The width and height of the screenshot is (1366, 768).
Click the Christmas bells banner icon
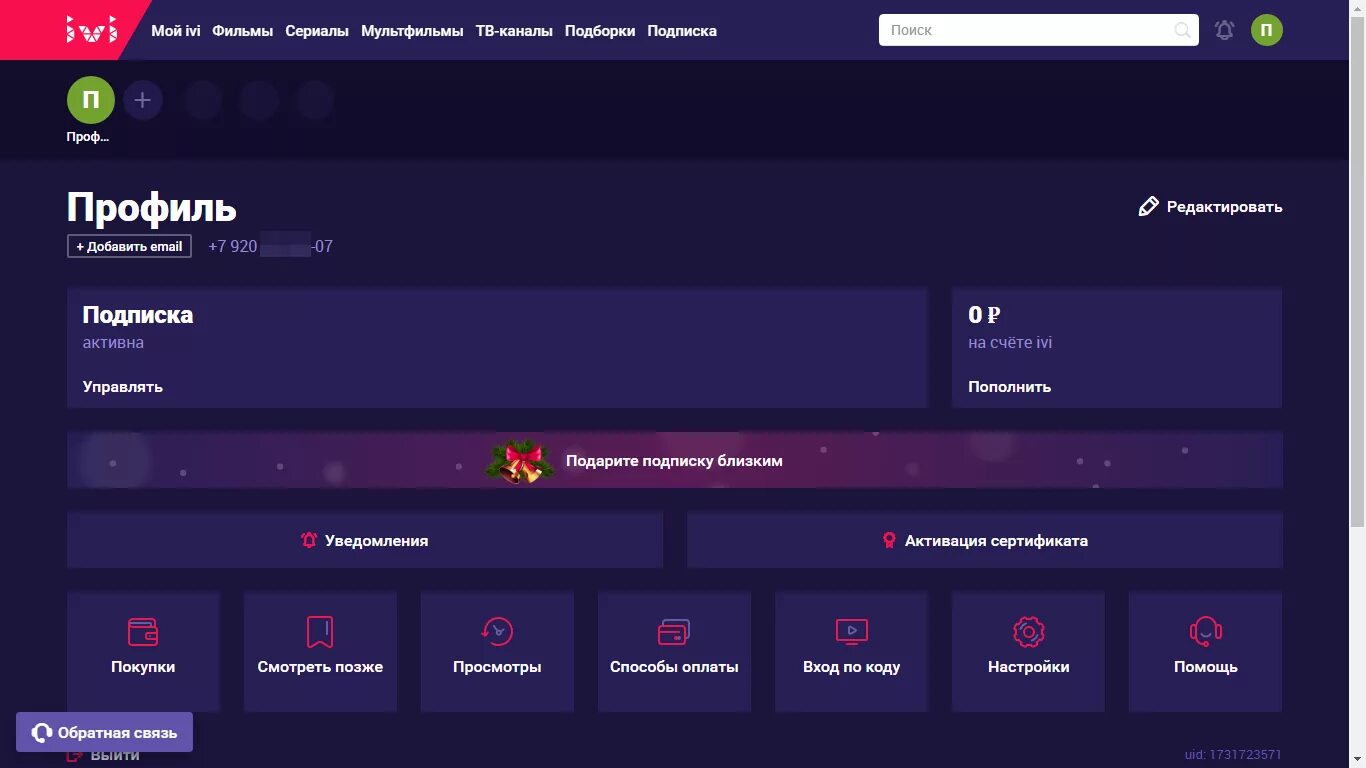(x=519, y=461)
